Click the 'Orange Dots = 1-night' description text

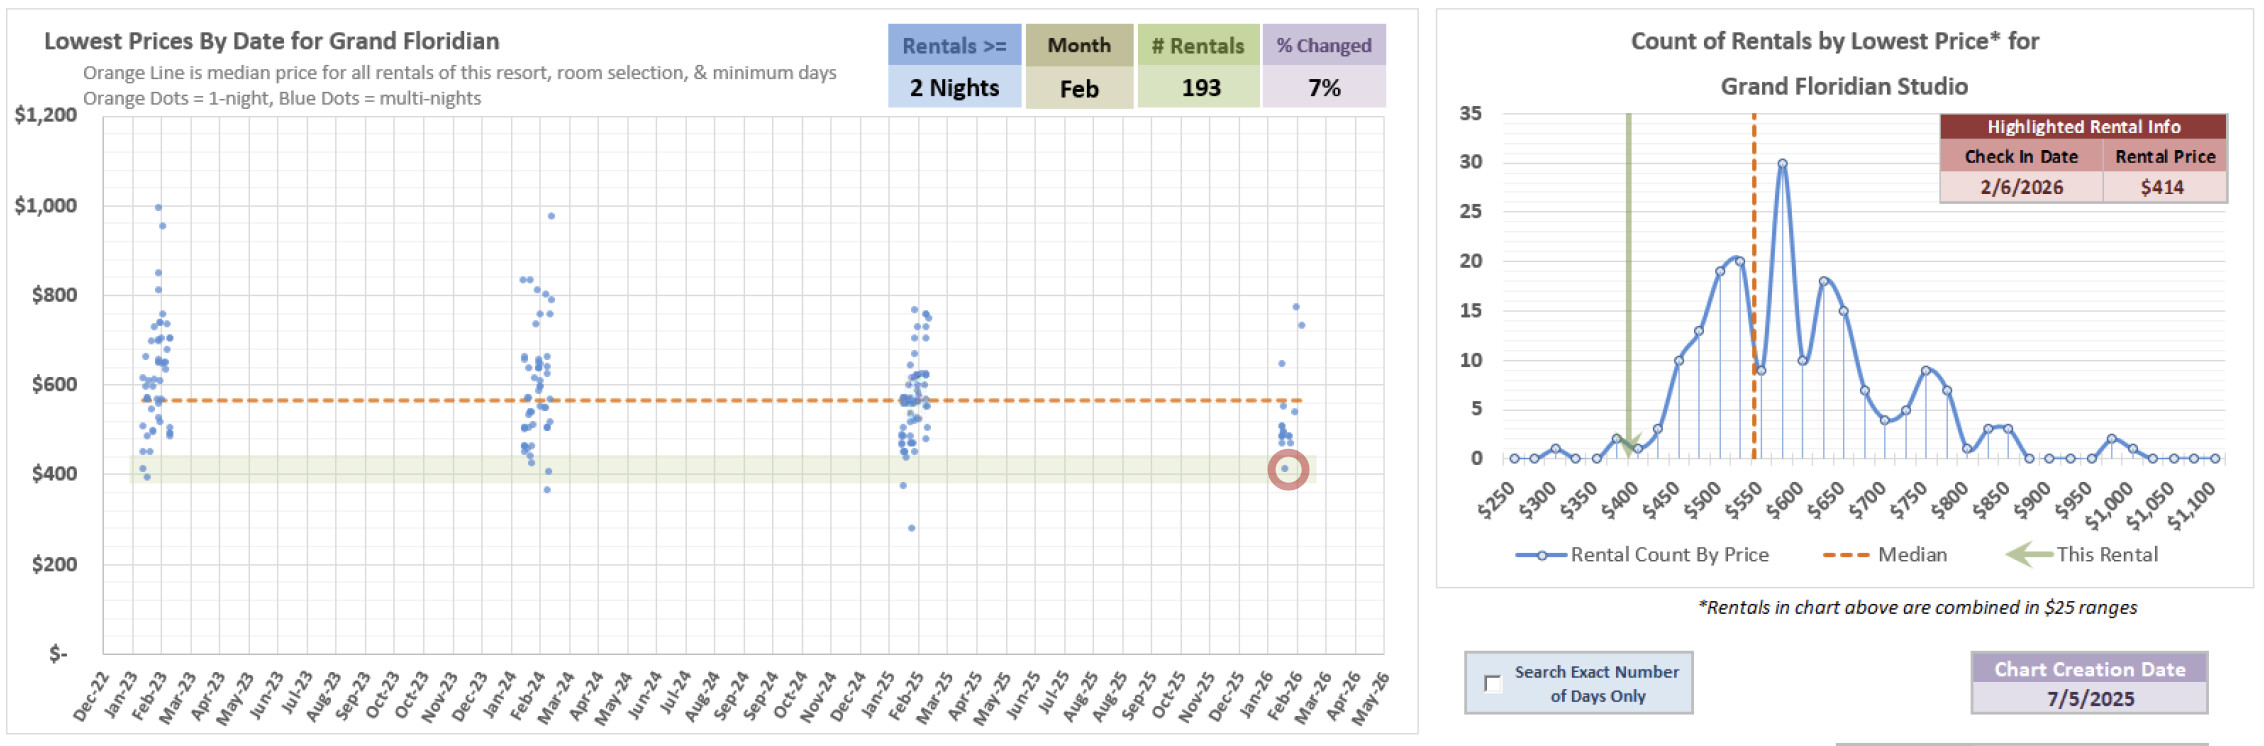282,98
